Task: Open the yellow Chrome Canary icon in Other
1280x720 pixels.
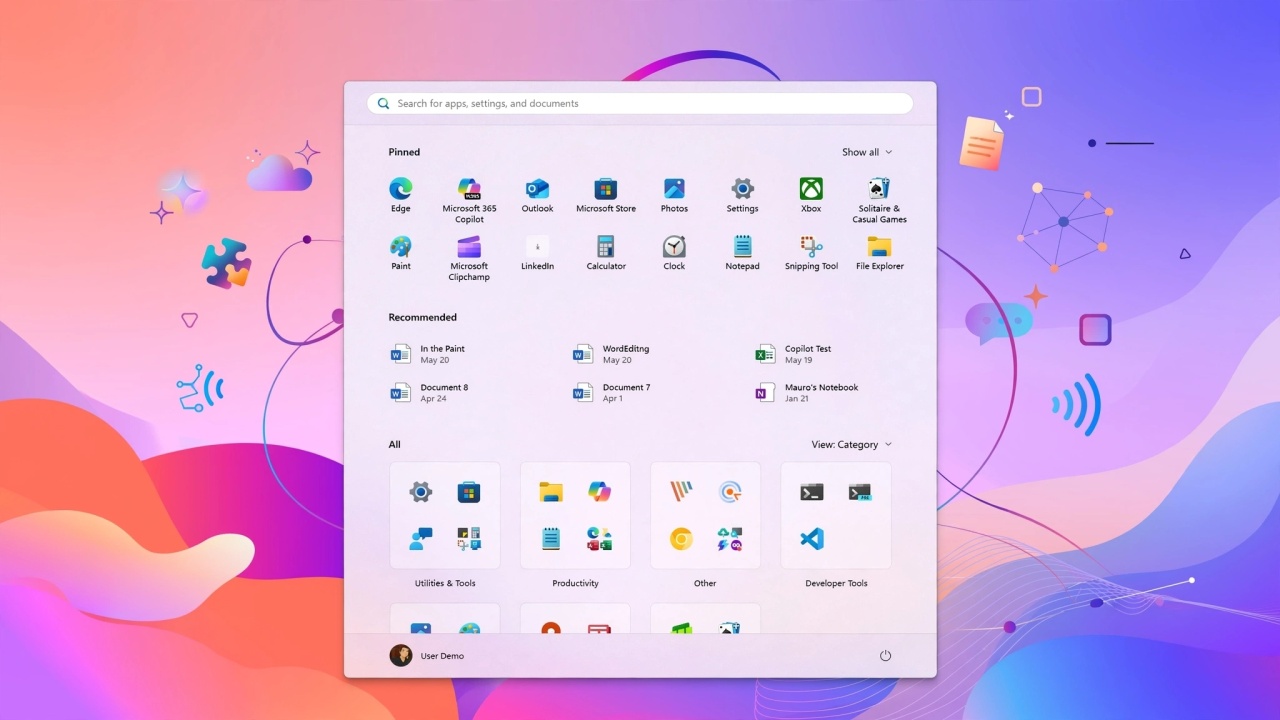Action: [x=681, y=539]
